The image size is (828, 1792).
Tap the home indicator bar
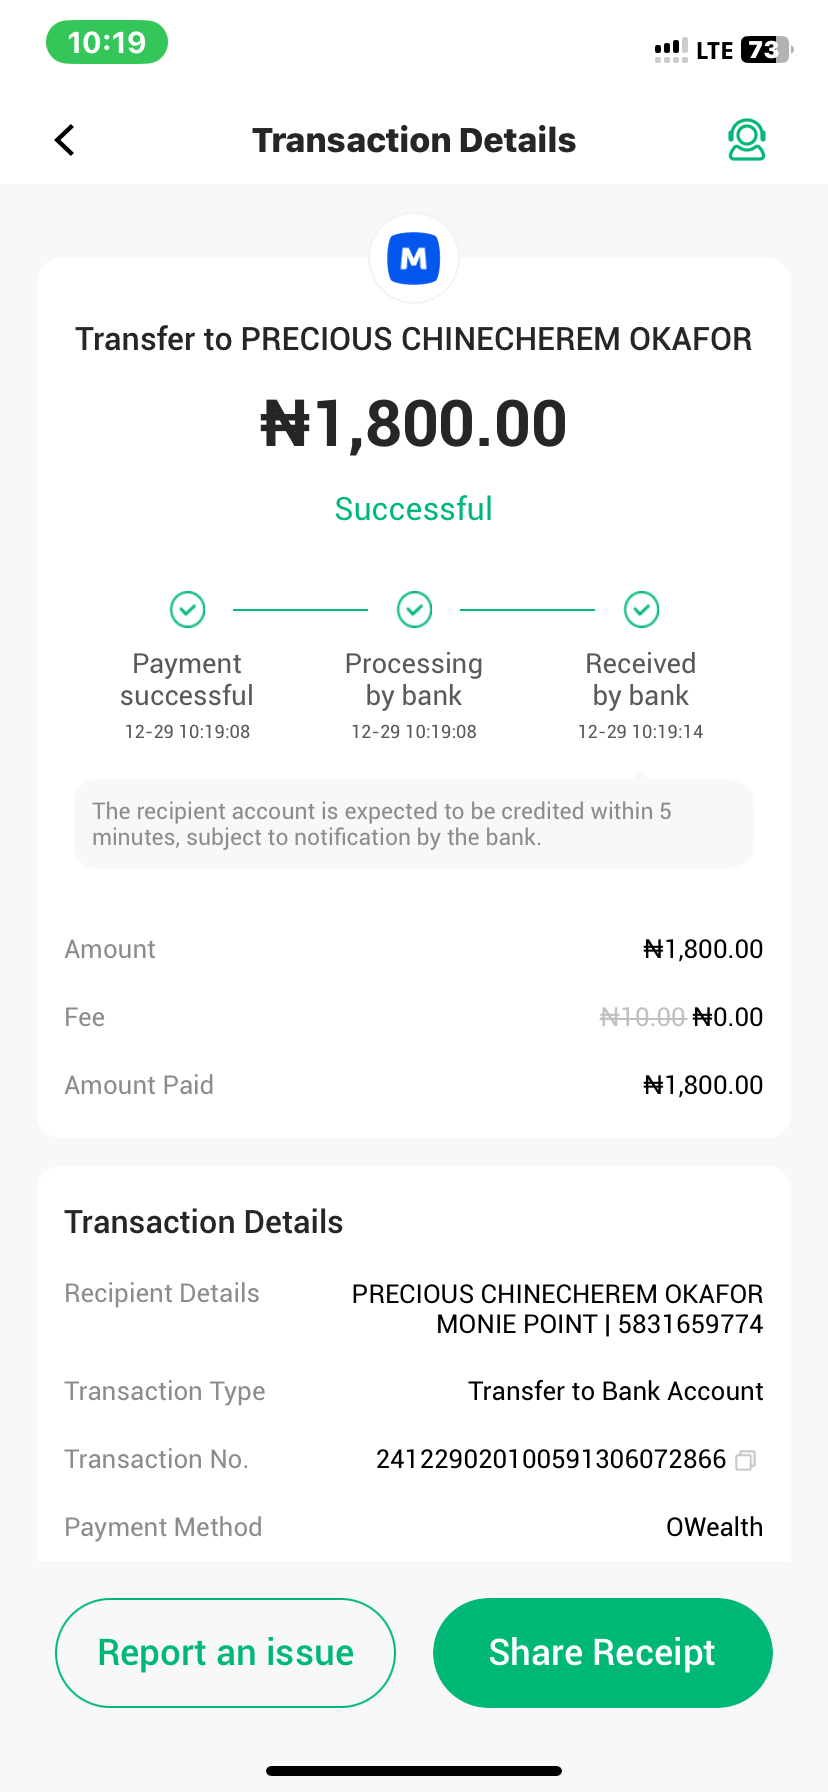(414, 1771)
